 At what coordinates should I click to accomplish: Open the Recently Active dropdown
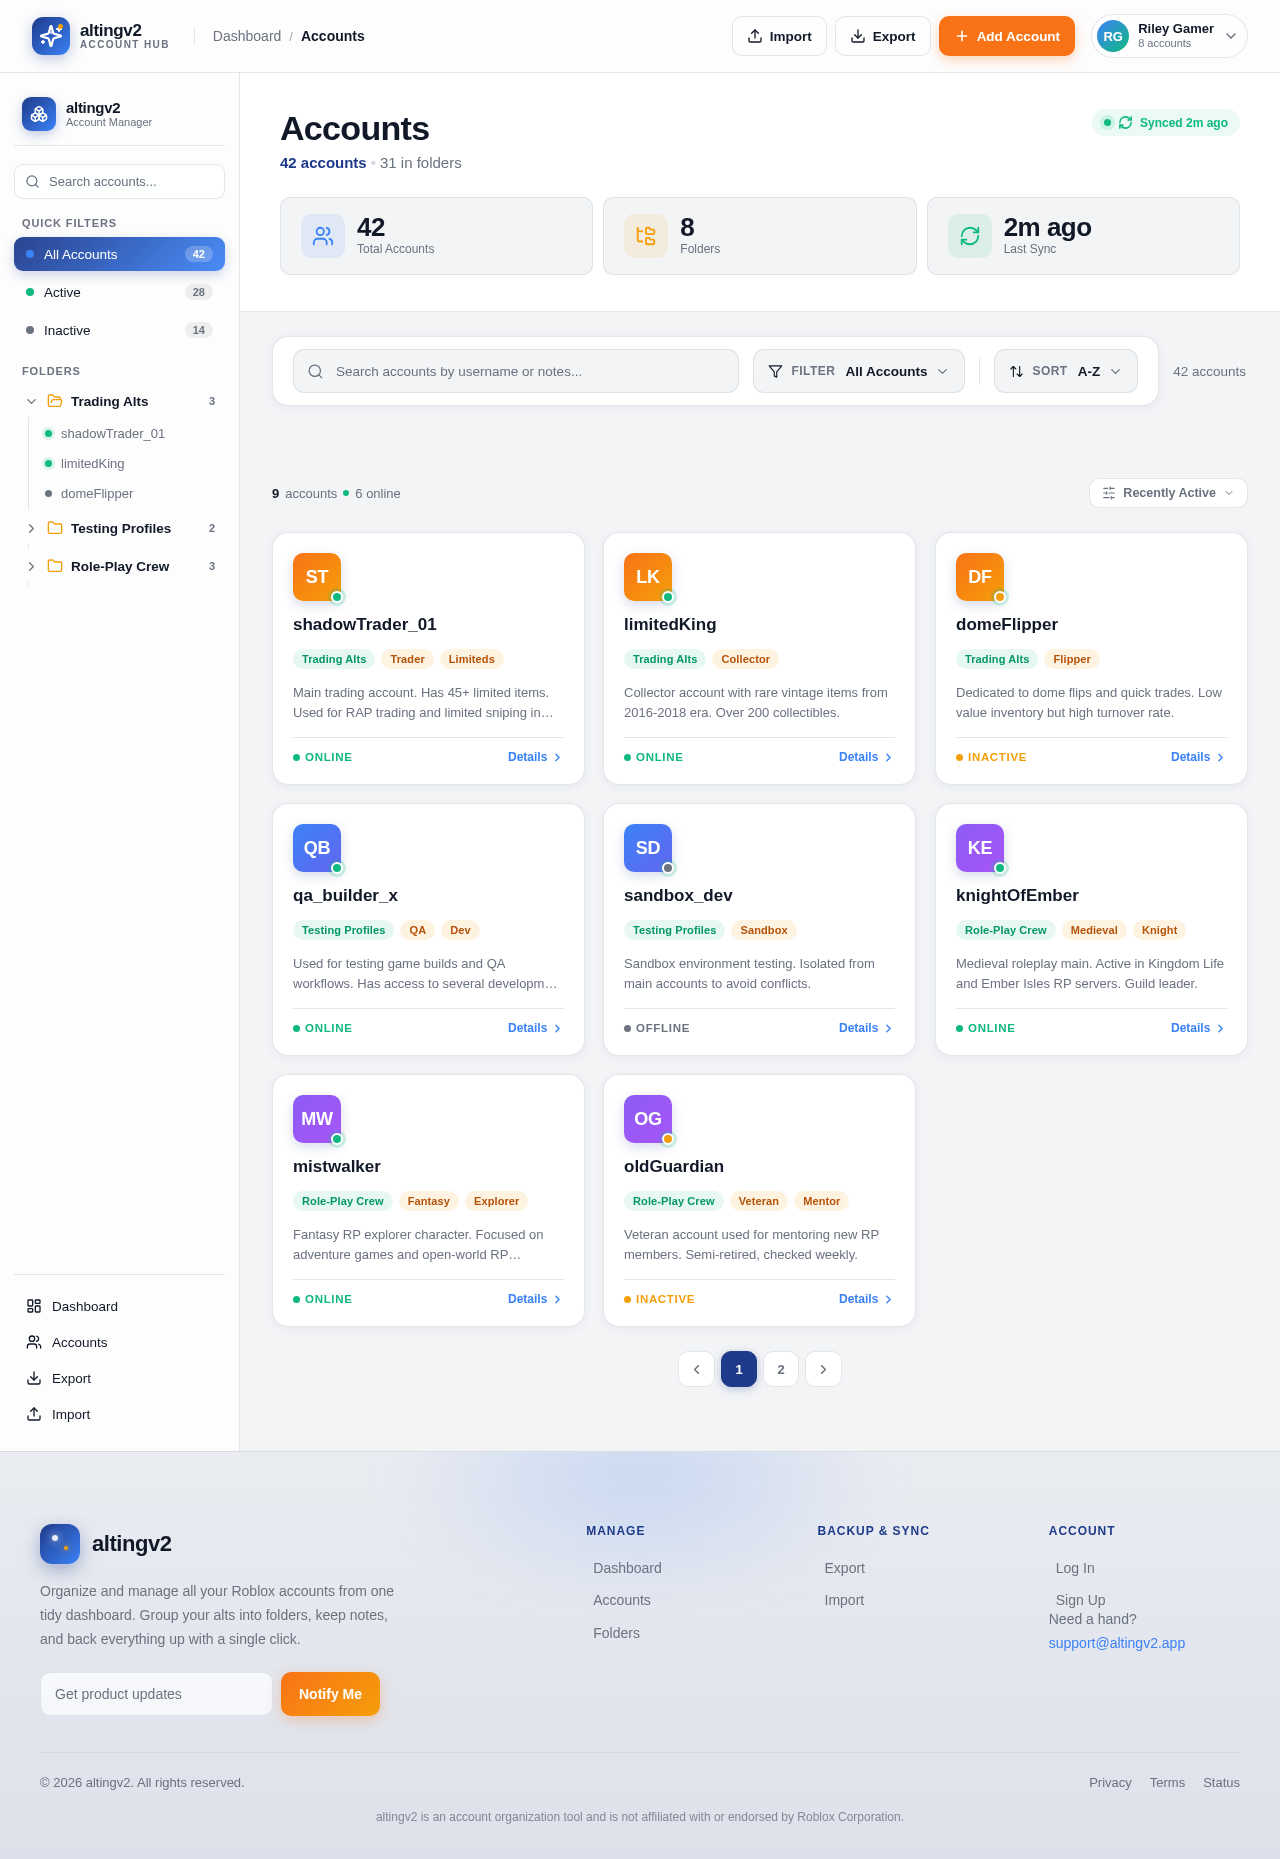pyautogui.click(x=1168, y=493)
